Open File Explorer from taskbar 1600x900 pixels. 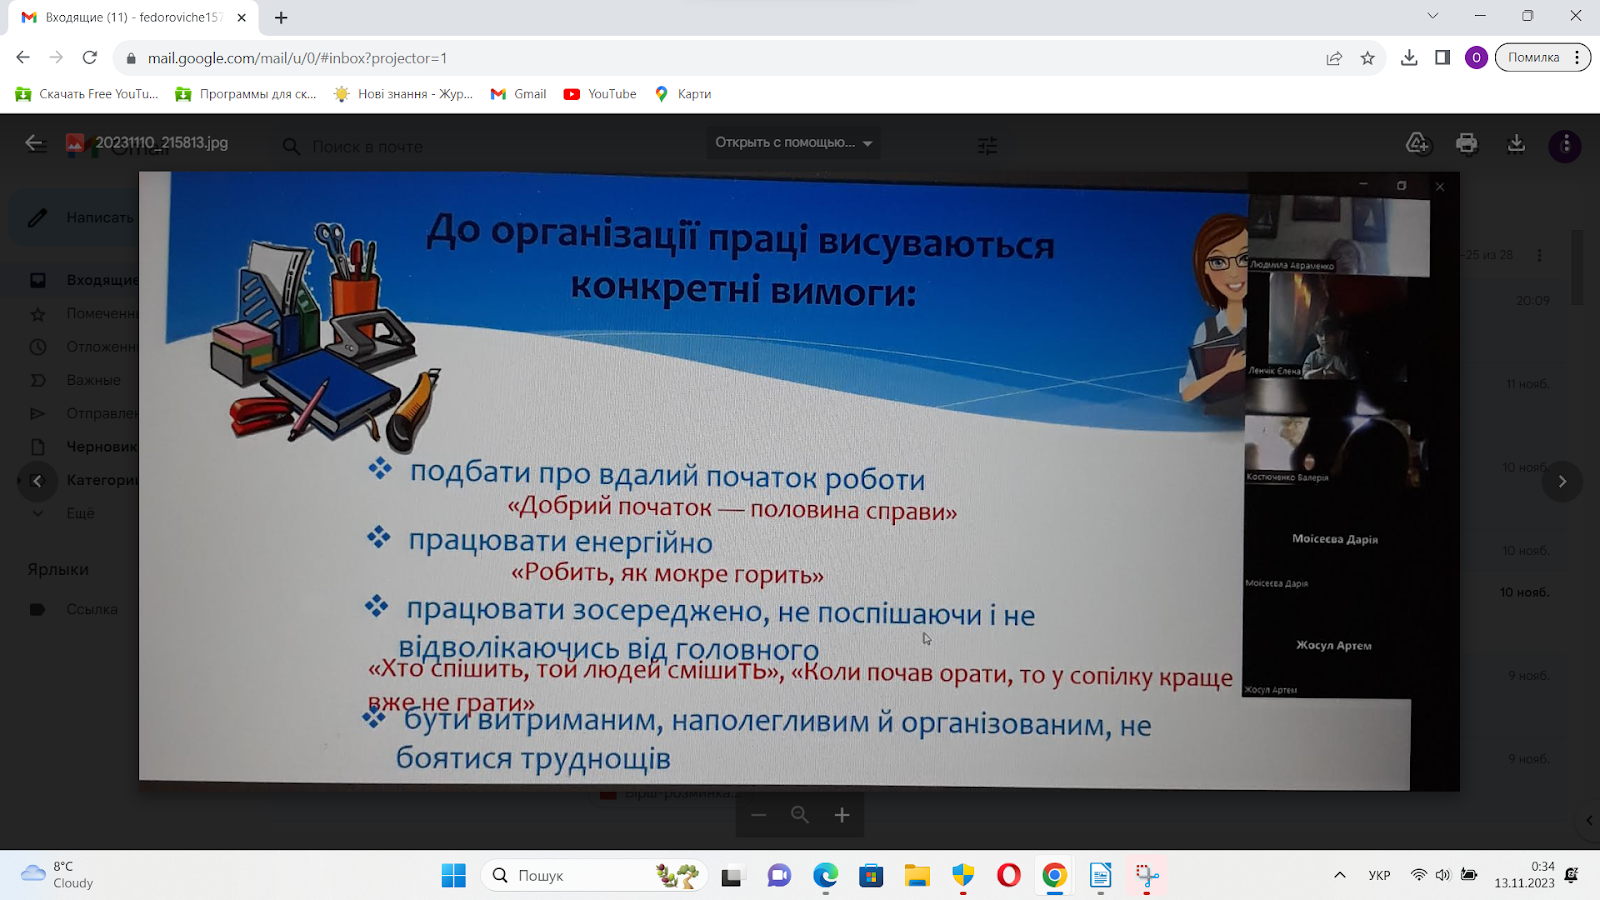tap(917, 876)
